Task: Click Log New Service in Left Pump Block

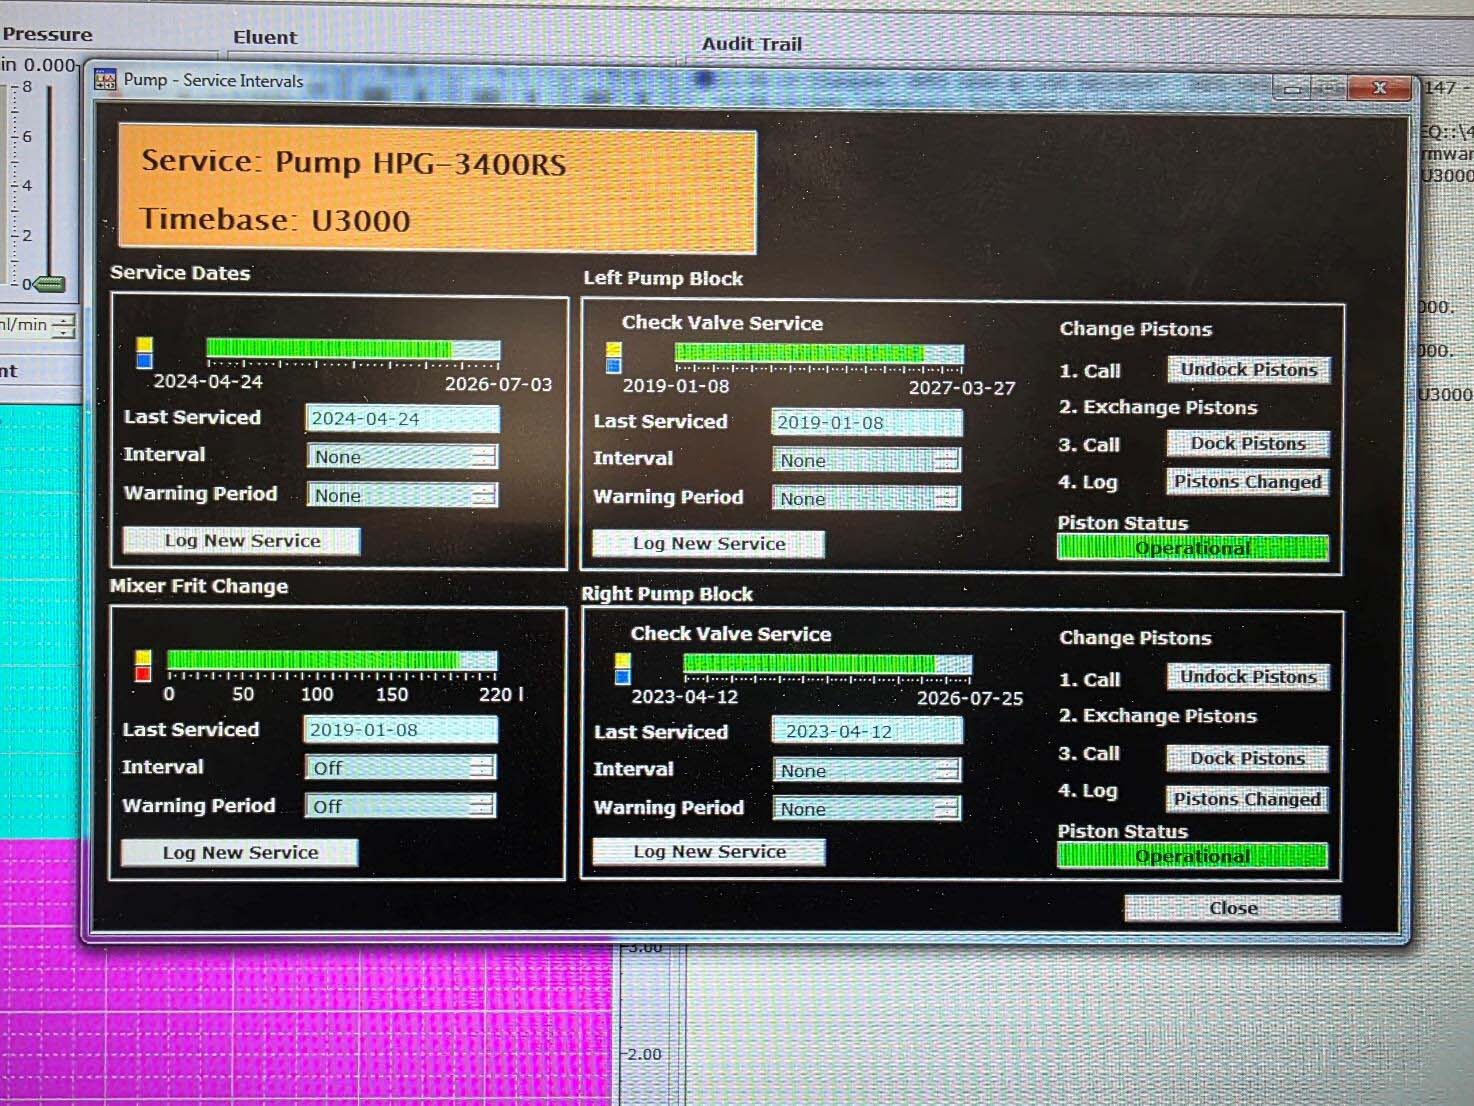Action: coord(709,544)
